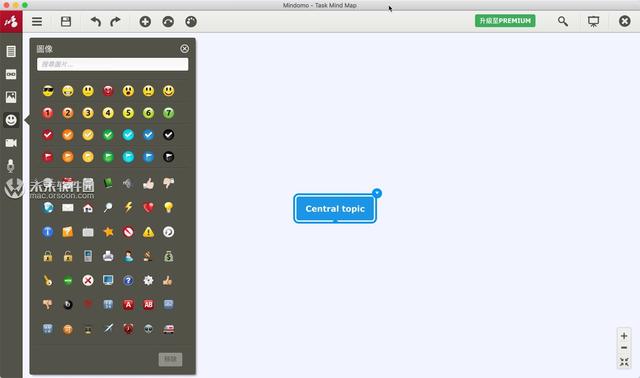Close the icons panel
This screenshot has height=378, width=640.
click(x=184, y=49)
